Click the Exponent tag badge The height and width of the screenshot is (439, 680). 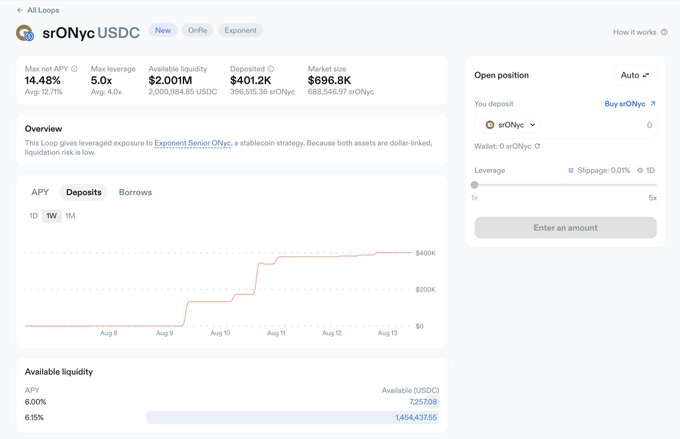click(240, 30)
